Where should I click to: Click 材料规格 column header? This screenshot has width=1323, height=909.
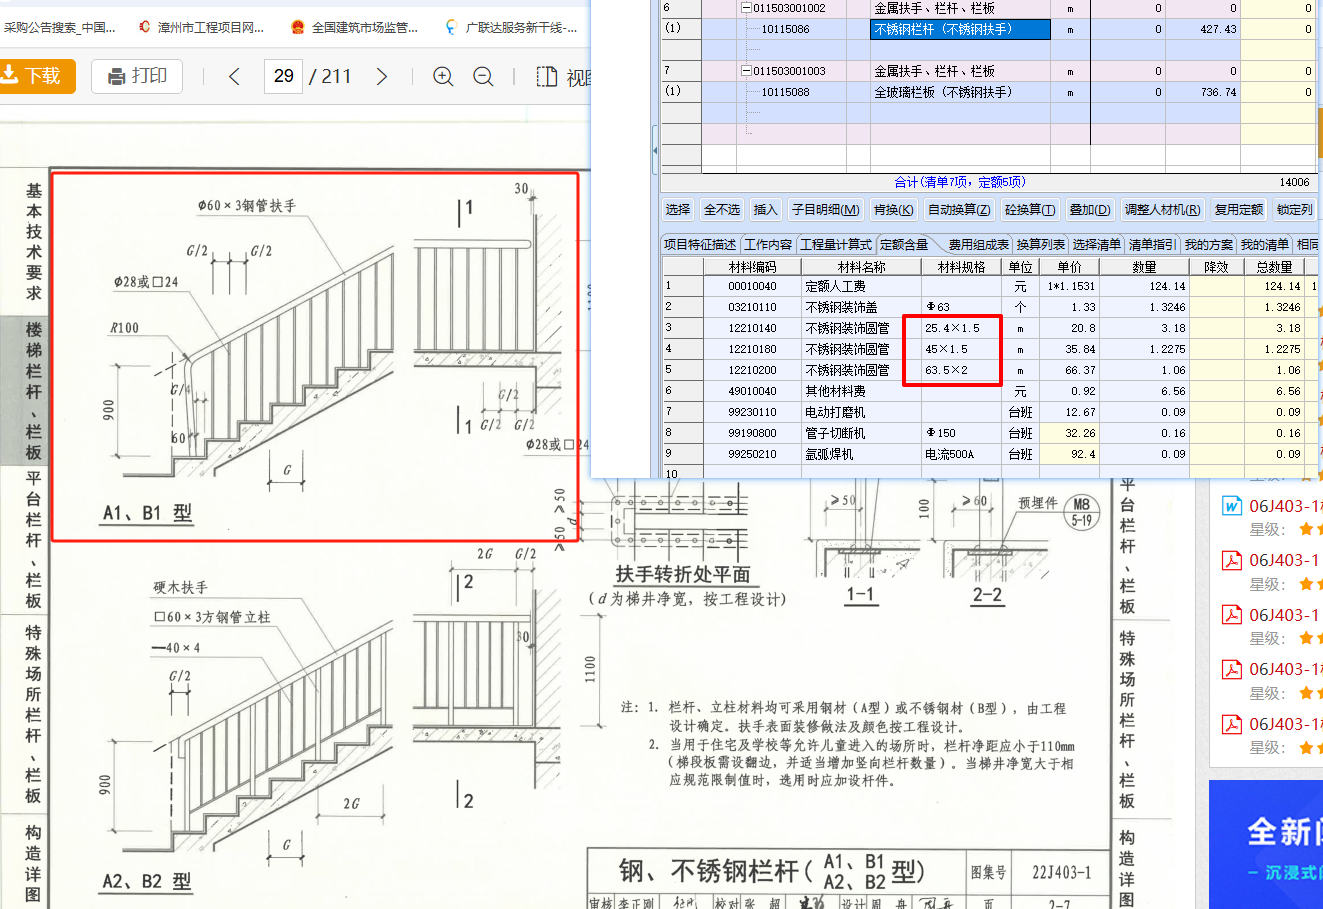click(962, 267)
